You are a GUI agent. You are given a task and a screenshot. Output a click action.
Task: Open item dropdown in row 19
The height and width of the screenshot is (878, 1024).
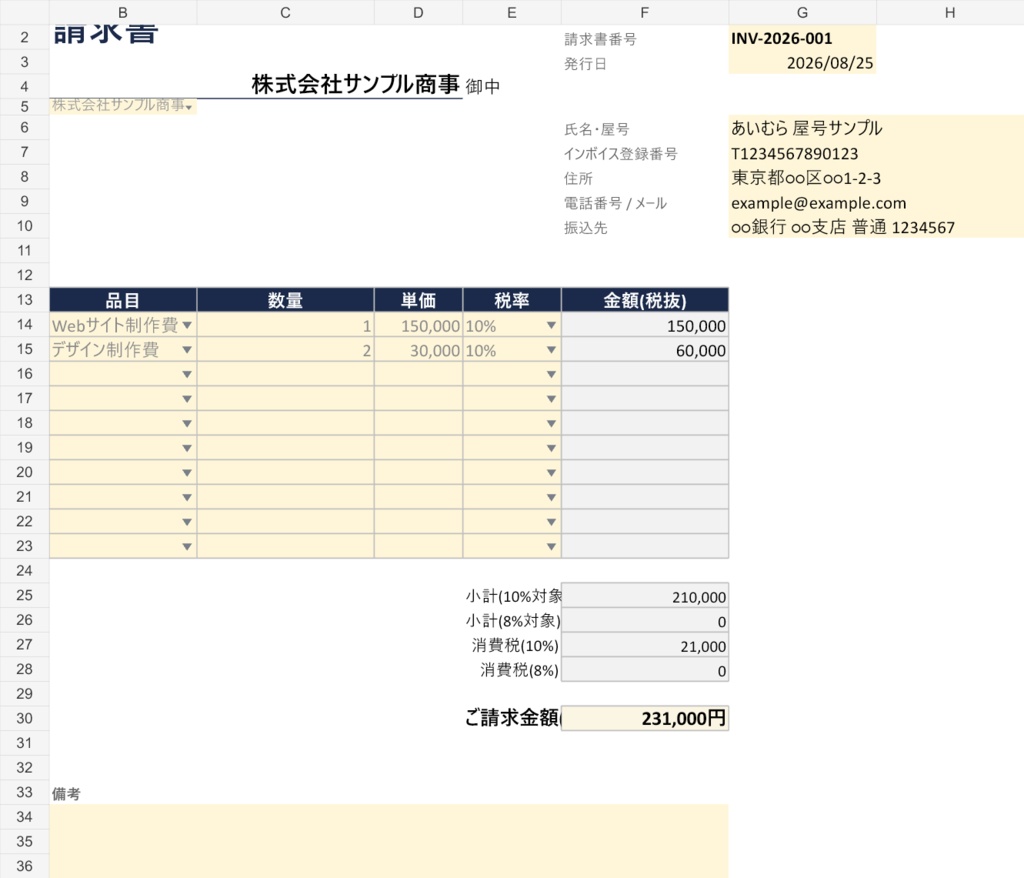187,448
